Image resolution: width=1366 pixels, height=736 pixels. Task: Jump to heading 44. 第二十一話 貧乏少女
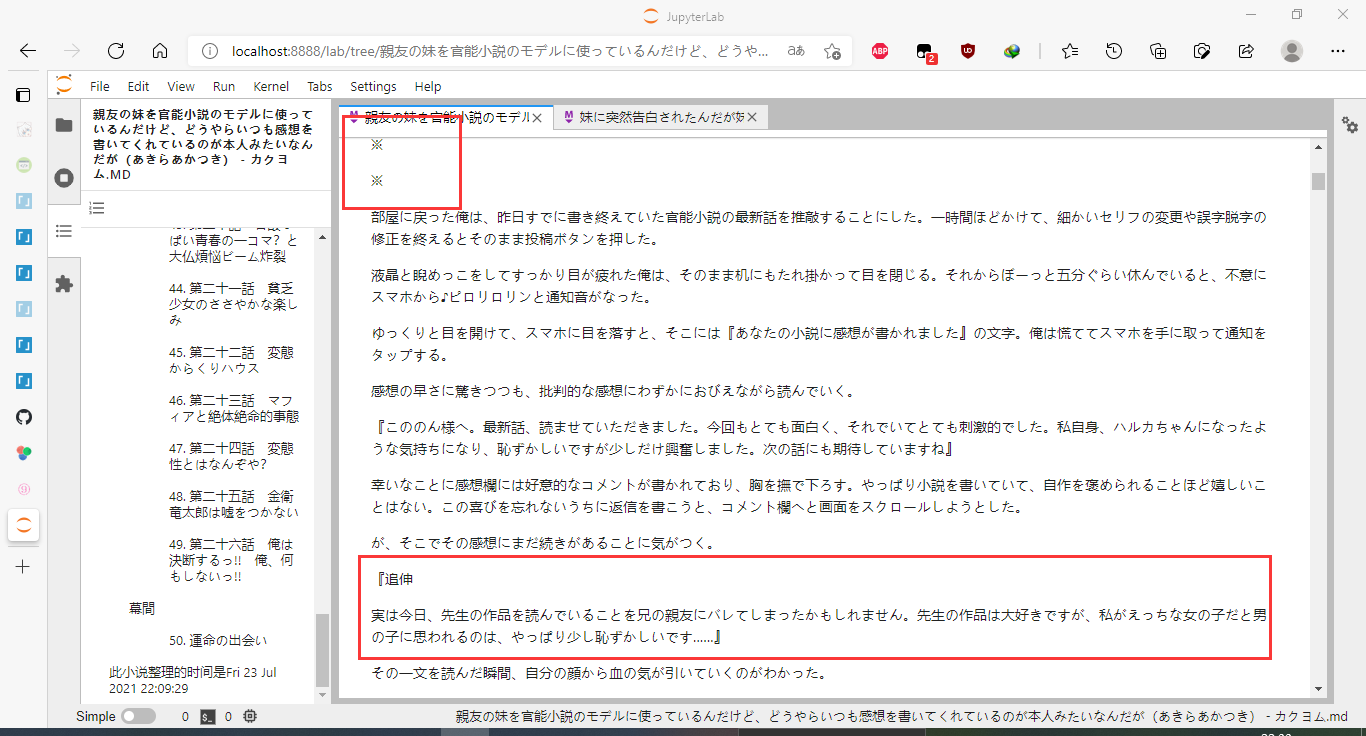pyautogui.click(x=234, y=304)
